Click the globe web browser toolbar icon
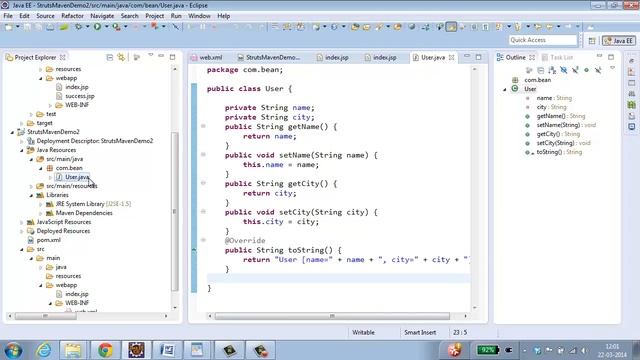The width and height of the screenshot is (640, 360). click(412, 27)
